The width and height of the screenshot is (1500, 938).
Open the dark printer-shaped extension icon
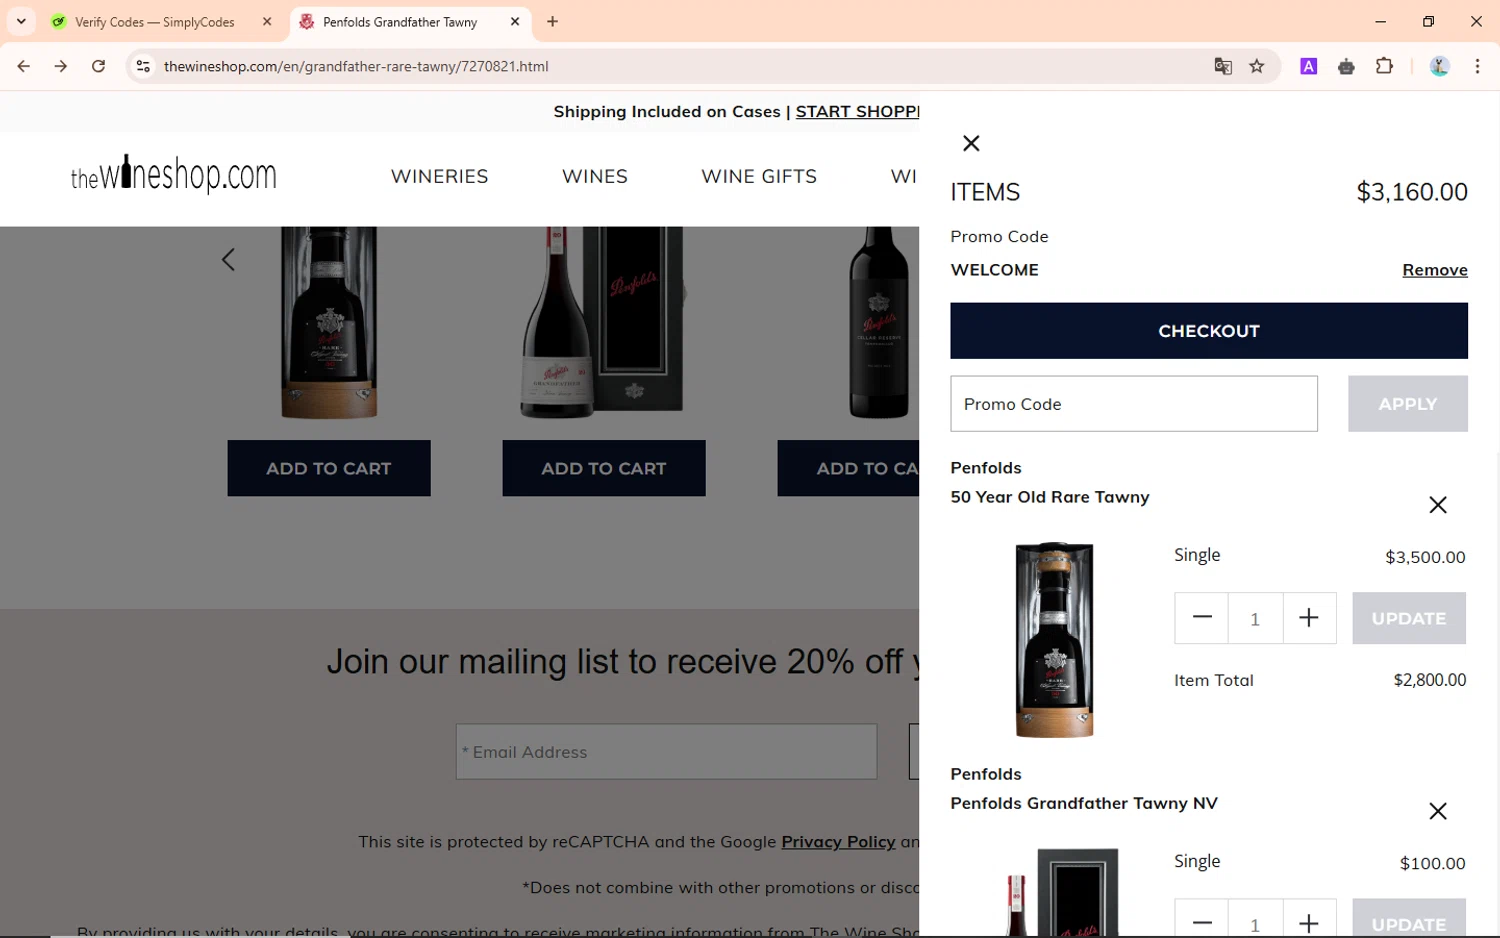[1346, 66]
